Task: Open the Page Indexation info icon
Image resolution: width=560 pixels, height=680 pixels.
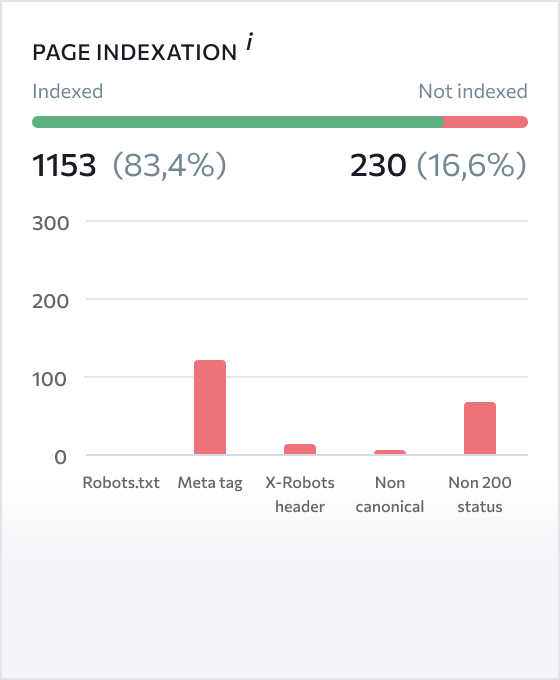Action: pos(250,42)
